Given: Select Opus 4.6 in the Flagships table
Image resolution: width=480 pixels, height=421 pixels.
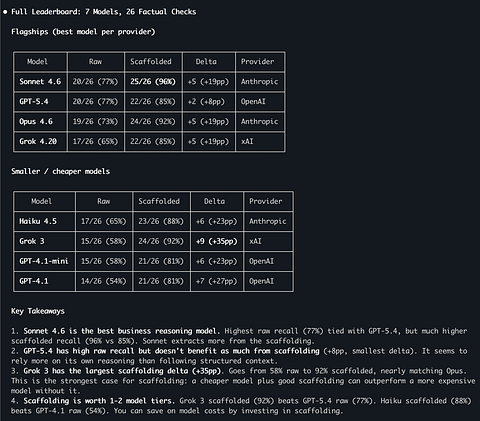Looking at the screenshot, I should coord(36,122).
